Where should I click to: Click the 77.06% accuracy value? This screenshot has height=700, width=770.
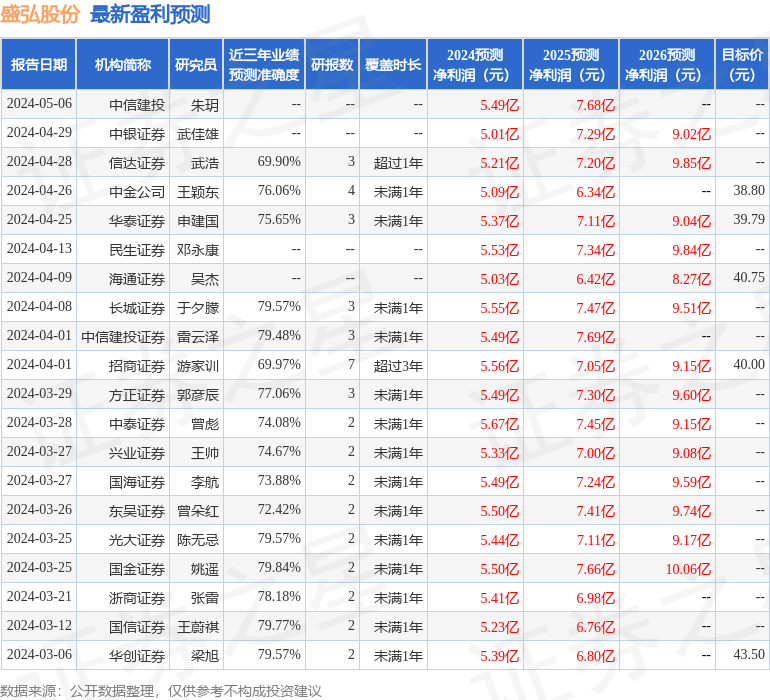tap(279, 393)
